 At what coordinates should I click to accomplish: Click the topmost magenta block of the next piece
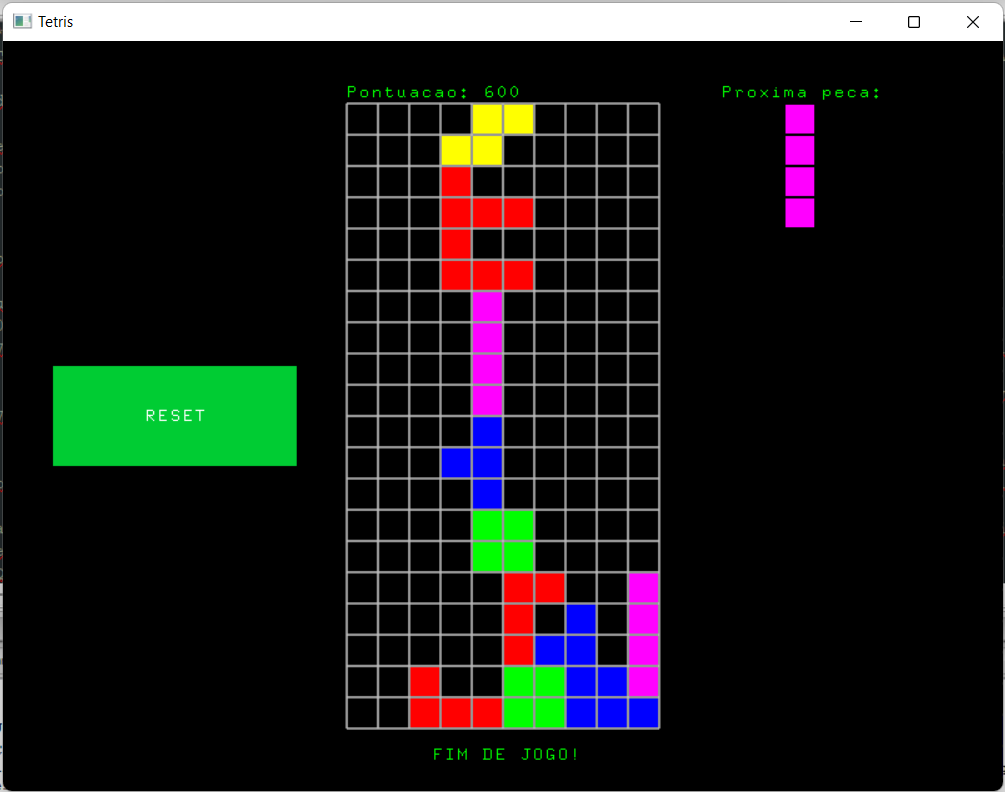pos(799,118)
